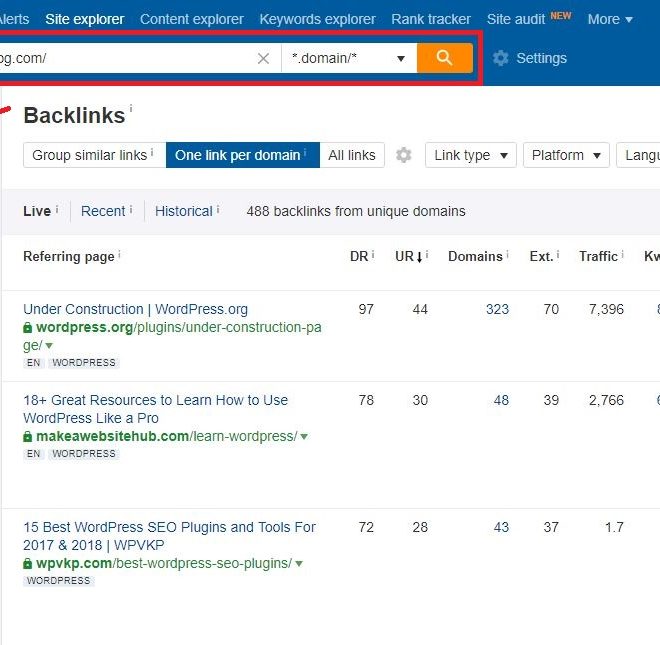Viewport: 660px width, 645px height.
Task: Expand the More menu in top navigation
Action: point(610,19)
